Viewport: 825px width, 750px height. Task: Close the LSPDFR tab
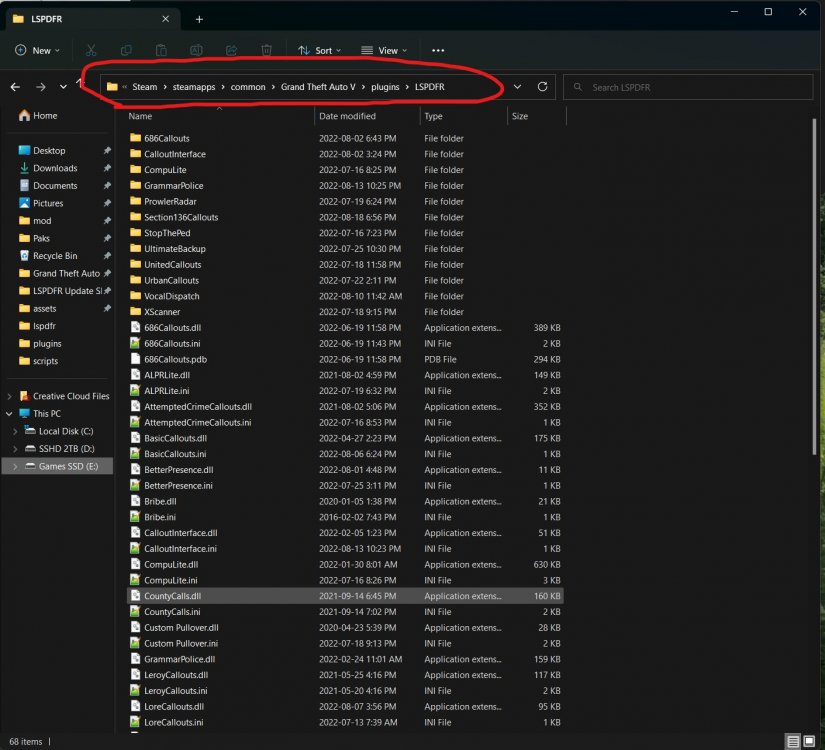[x=166, y=19]
